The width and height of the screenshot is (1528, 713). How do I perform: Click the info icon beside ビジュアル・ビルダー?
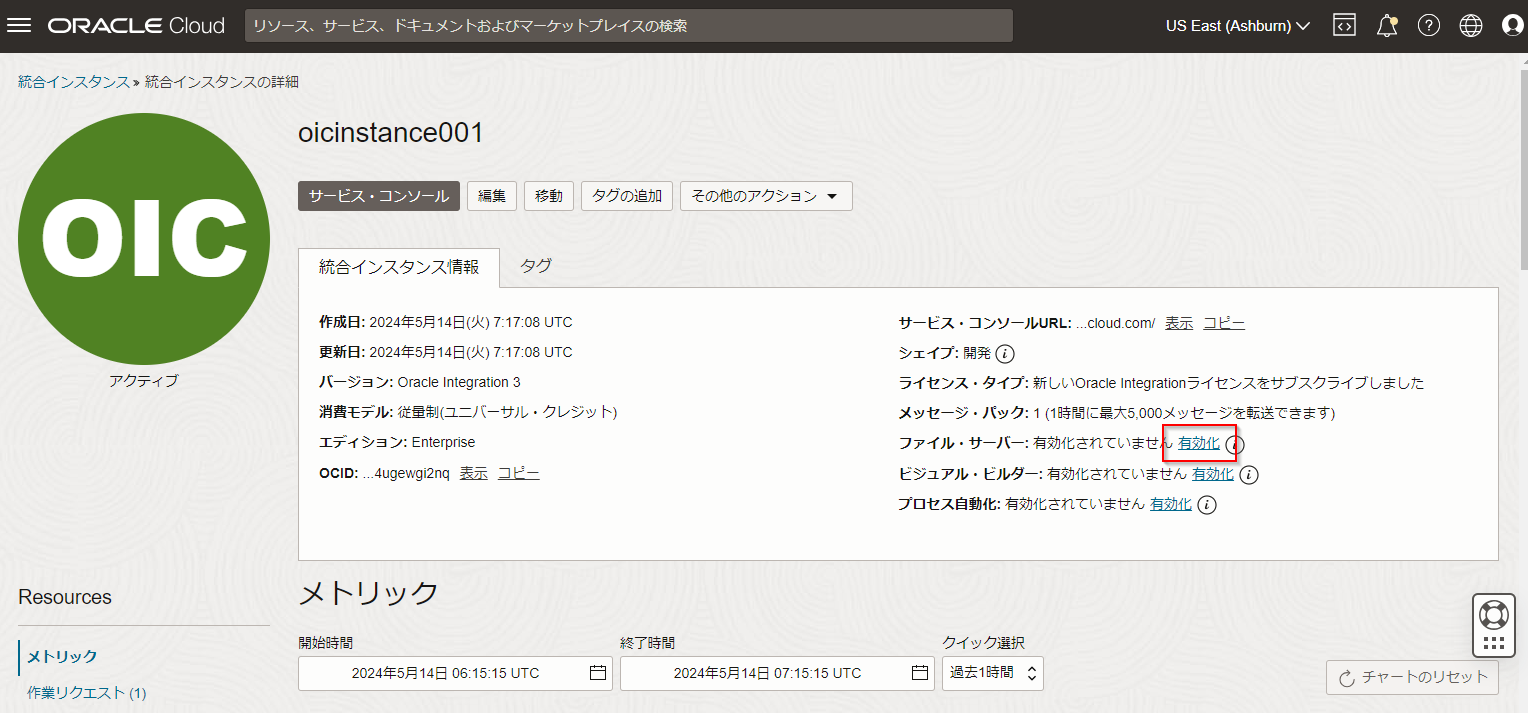click(x=1248, y=475)
